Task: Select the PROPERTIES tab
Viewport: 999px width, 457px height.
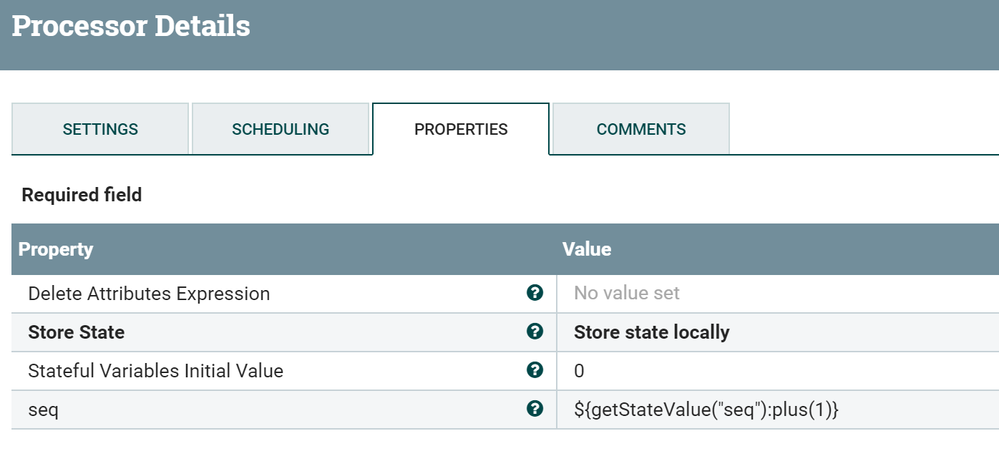Action: tap(461, 129)
